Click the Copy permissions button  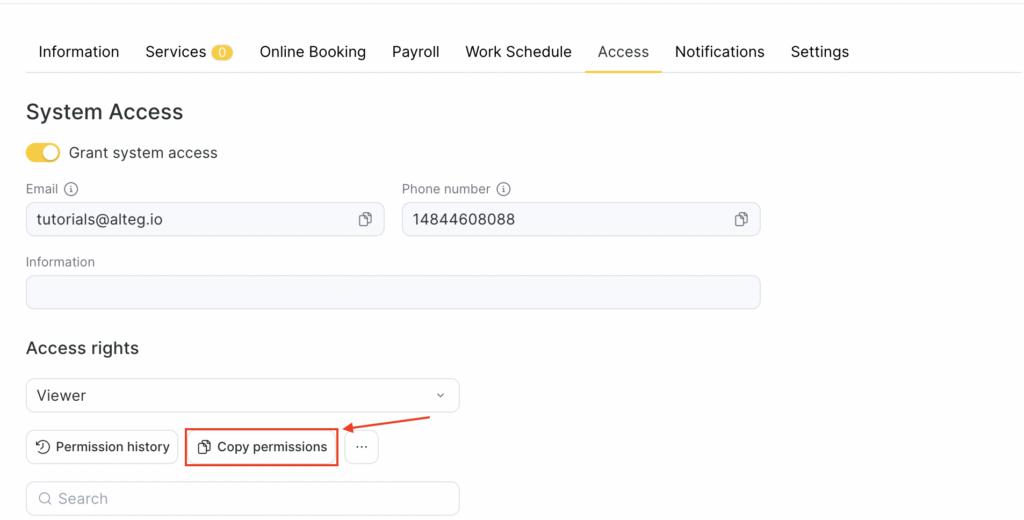click(x=262, y=447)
